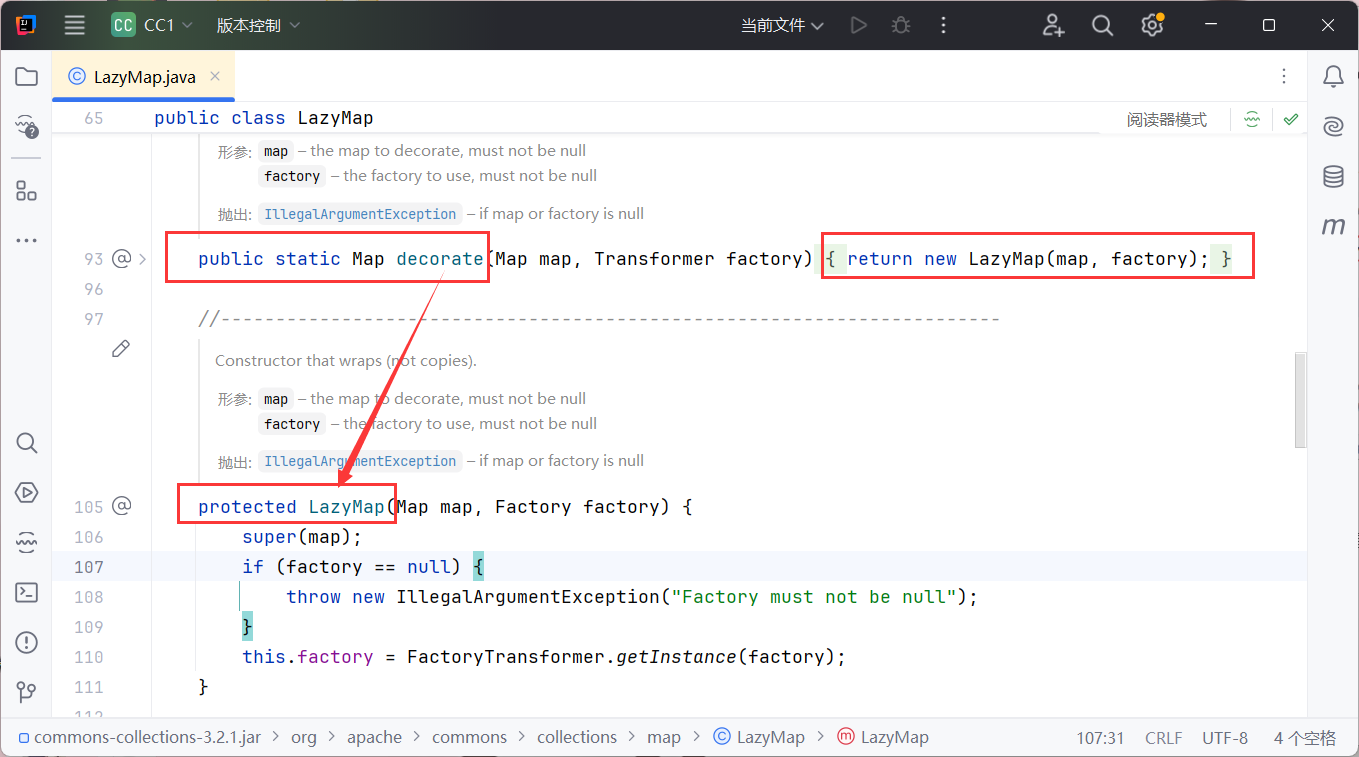Image resolution: width=1359 pixels, height=757 pixels.
Task: Open the Notifications bell panel
Action: coord(1333,77)
